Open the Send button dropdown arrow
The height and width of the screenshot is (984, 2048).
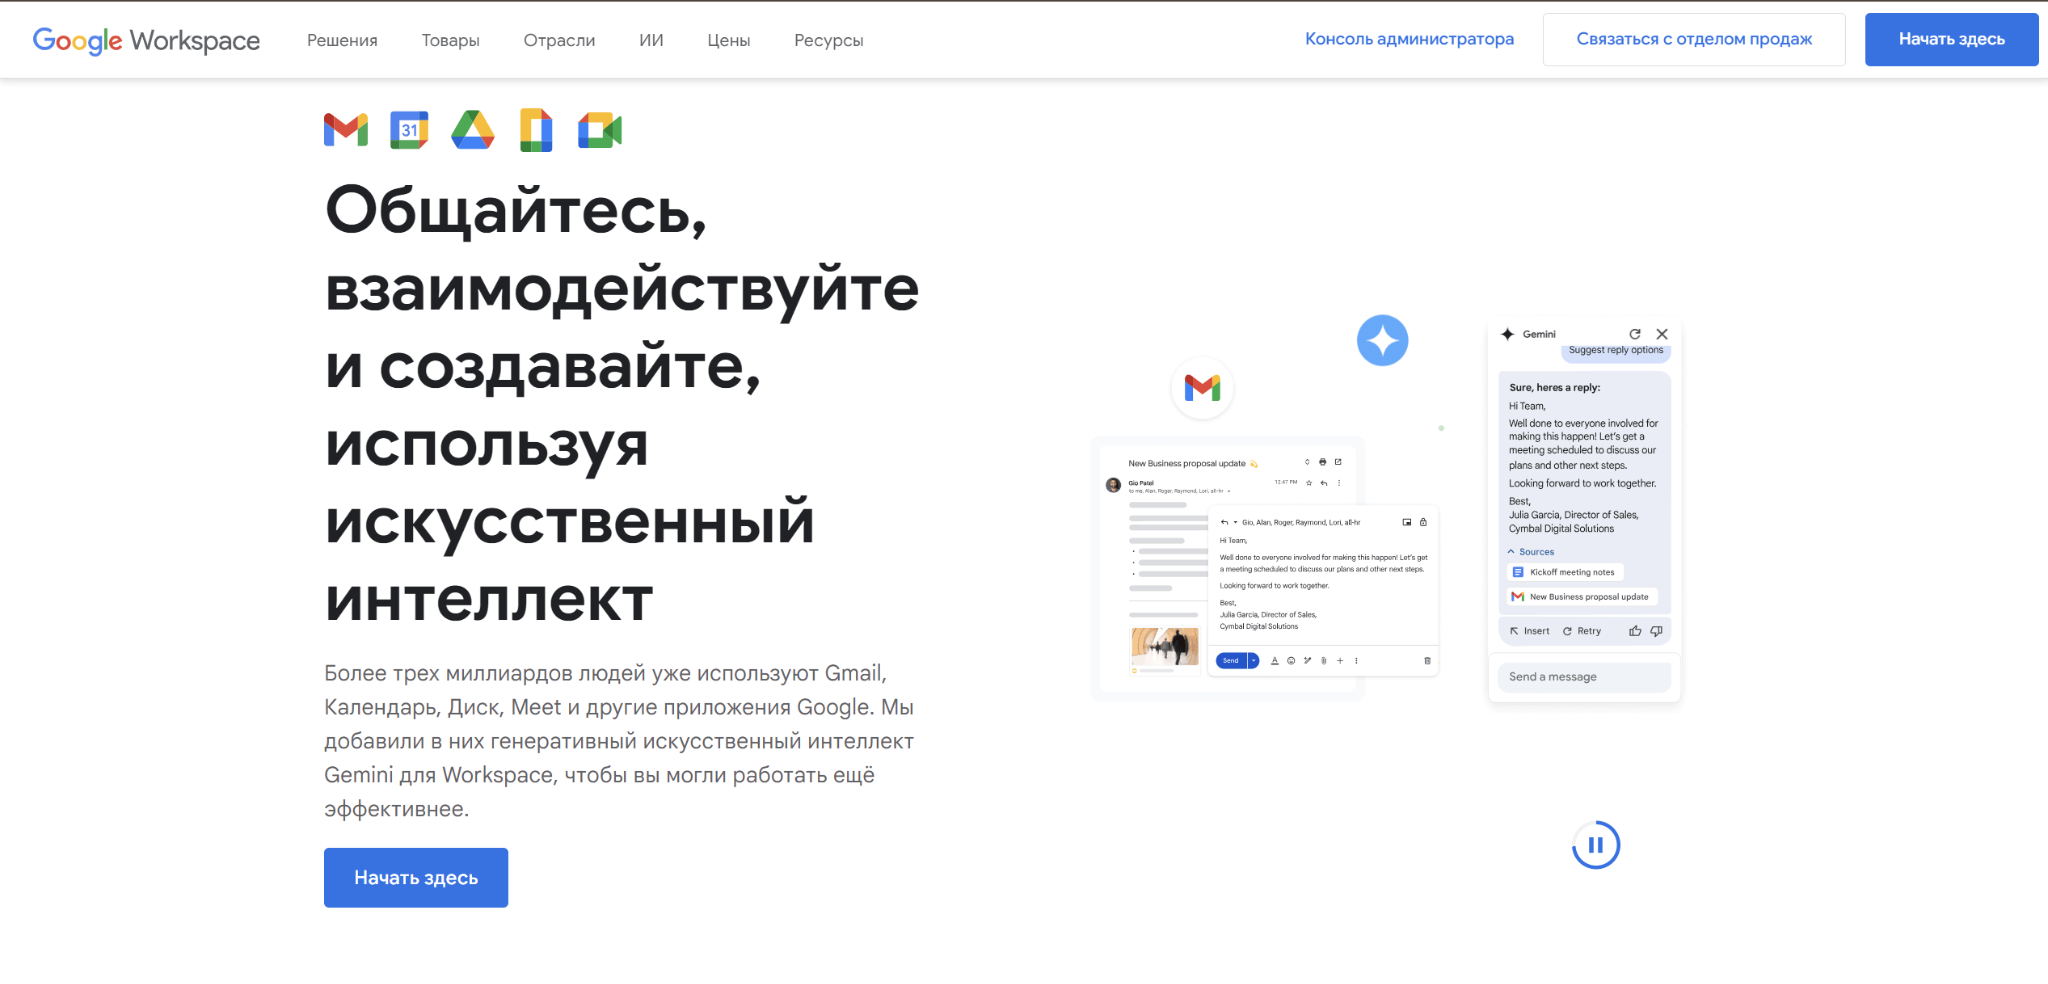click(x=1253, y=661)
